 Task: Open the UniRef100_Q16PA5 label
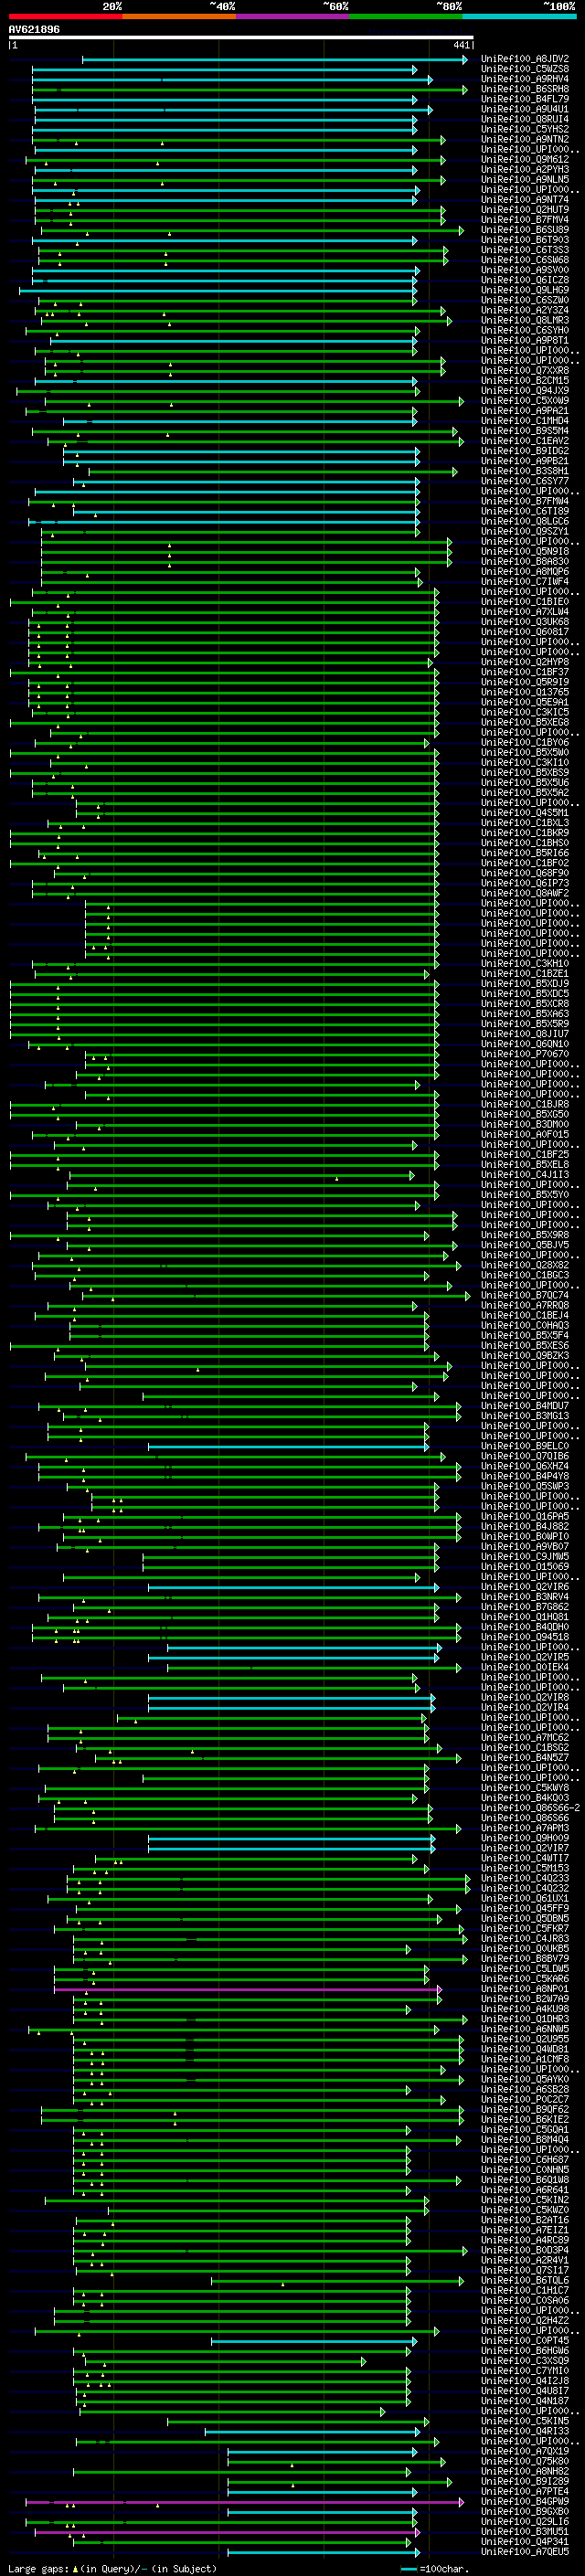[x=525, y=1516]
